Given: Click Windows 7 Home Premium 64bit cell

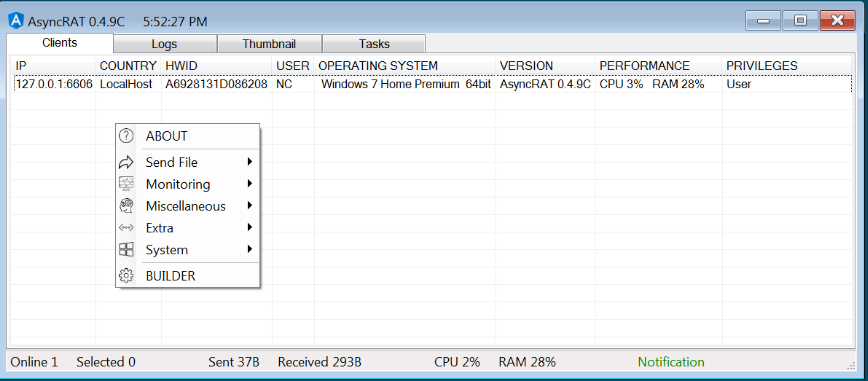Looking at the screenshot, I should [406, 84].
